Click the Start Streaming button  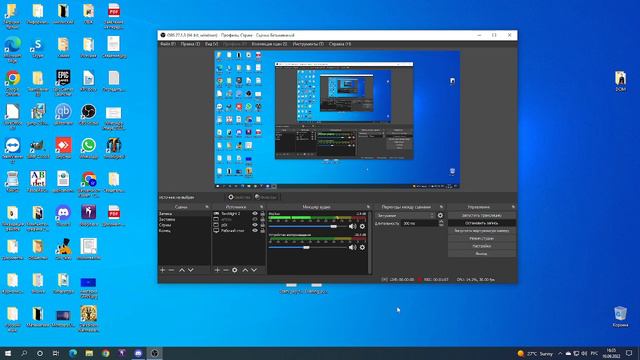point(482,215)
